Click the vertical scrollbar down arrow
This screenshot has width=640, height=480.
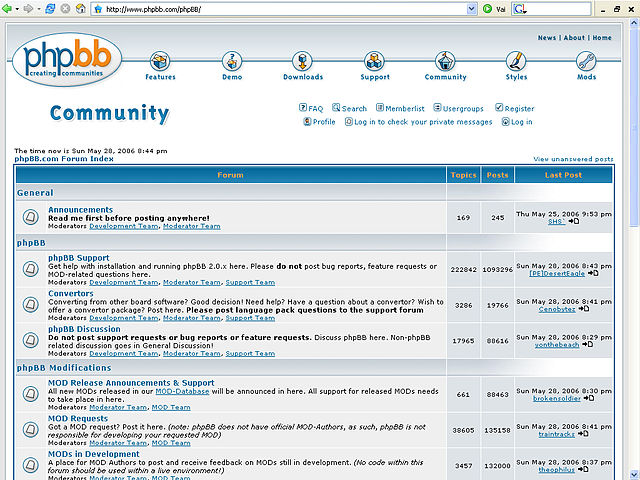(x=634, y=475)
